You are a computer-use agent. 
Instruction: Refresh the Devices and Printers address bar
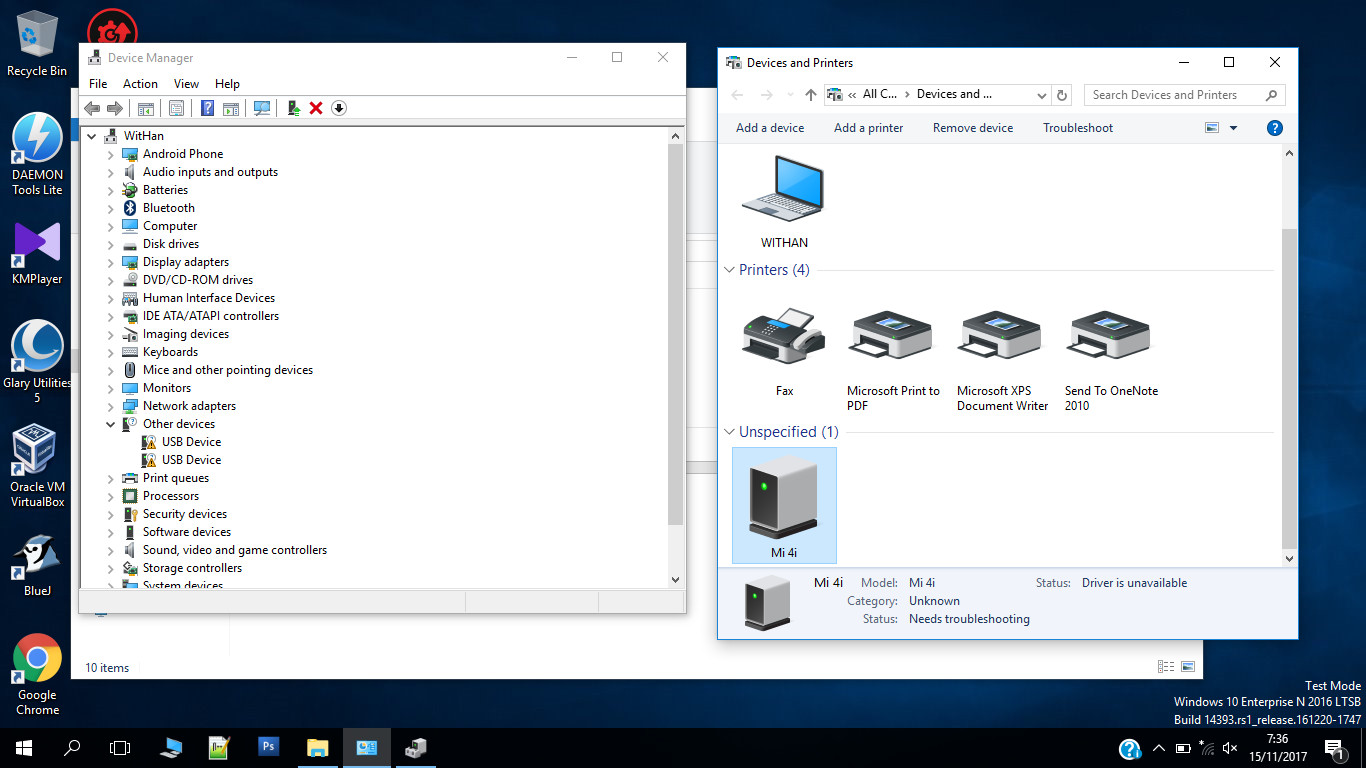tap(1063, 95)
